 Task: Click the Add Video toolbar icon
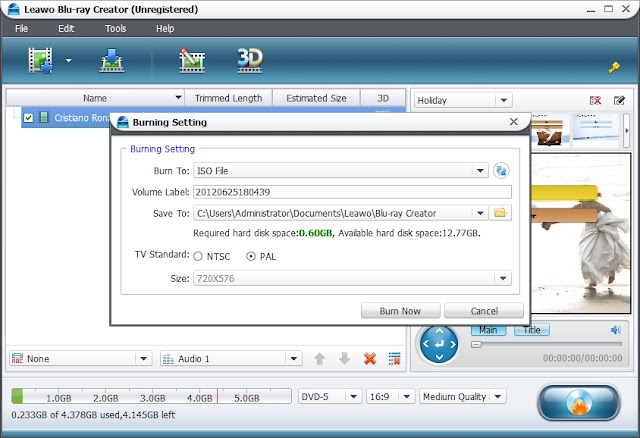(40, 60)
